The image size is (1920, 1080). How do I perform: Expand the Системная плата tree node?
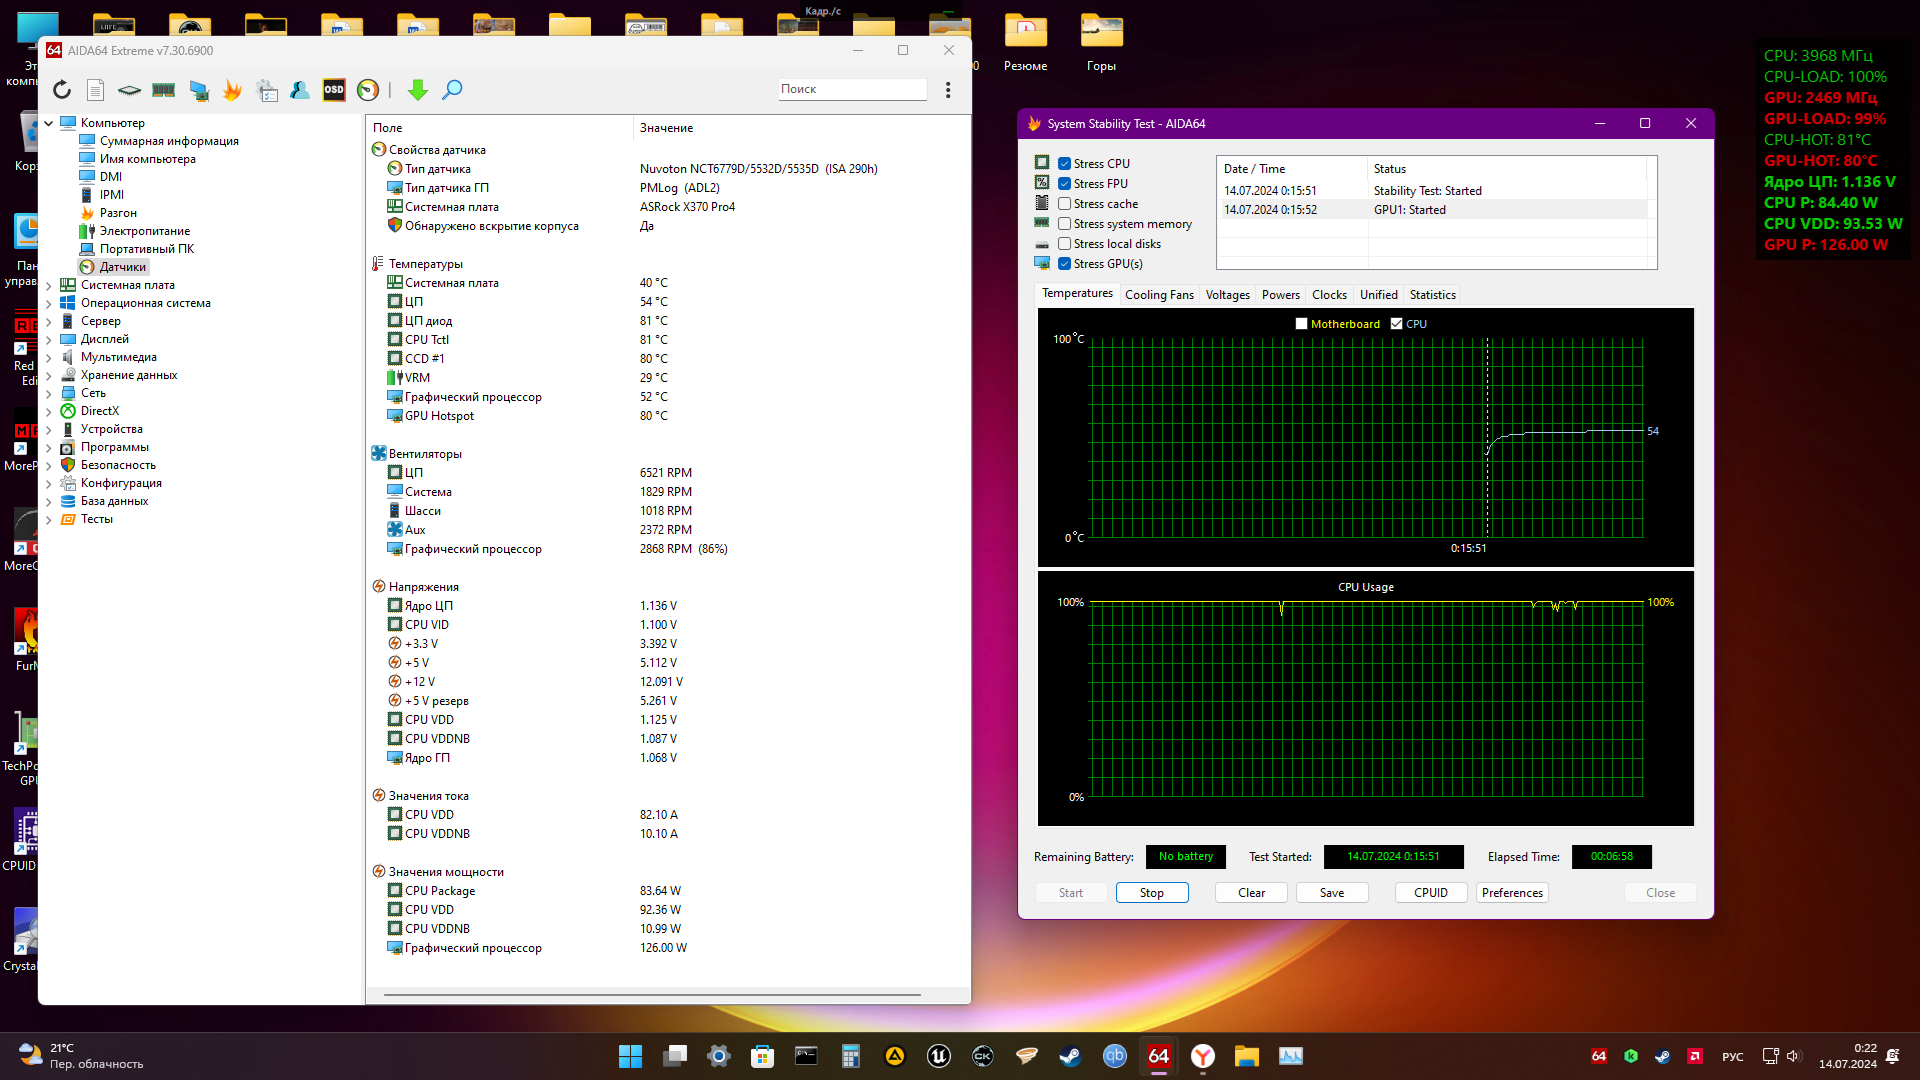pos(49,286)
